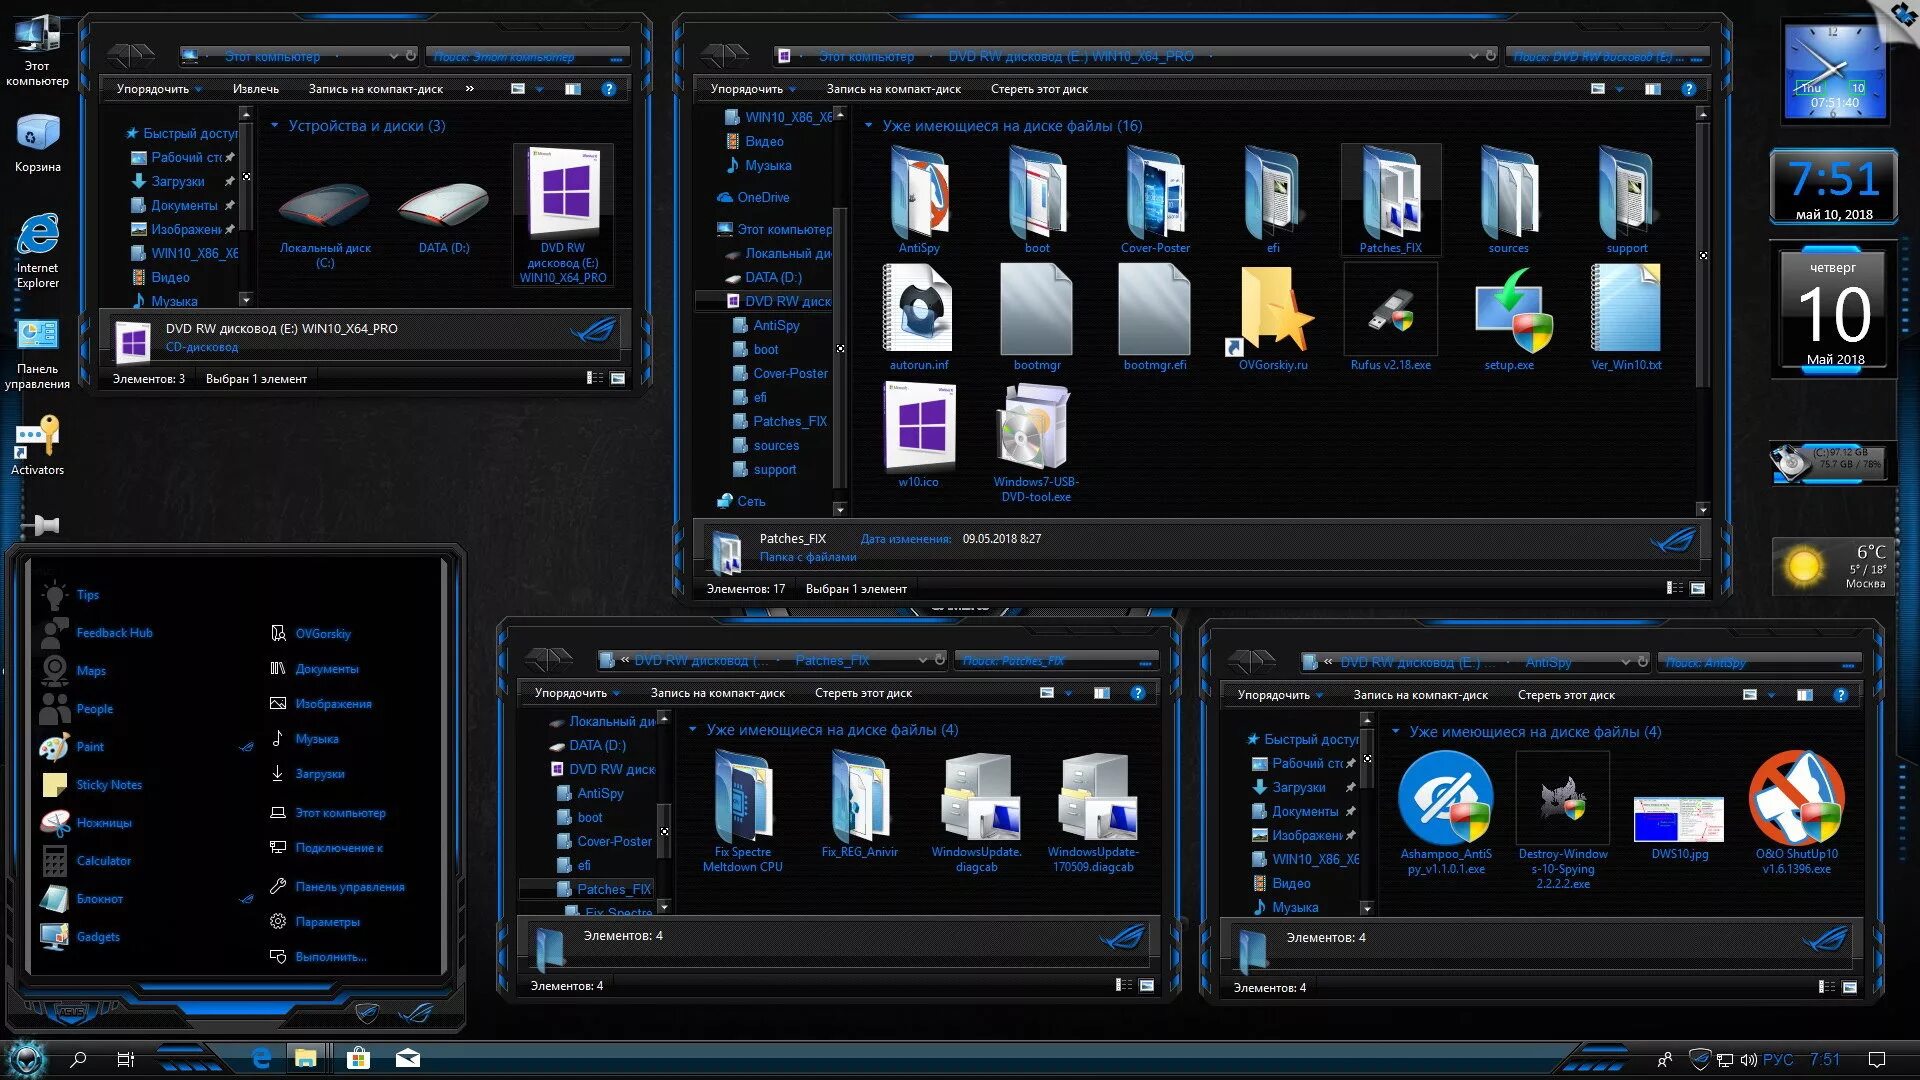Open Internet Explorer desktop icon

point(38,250)
